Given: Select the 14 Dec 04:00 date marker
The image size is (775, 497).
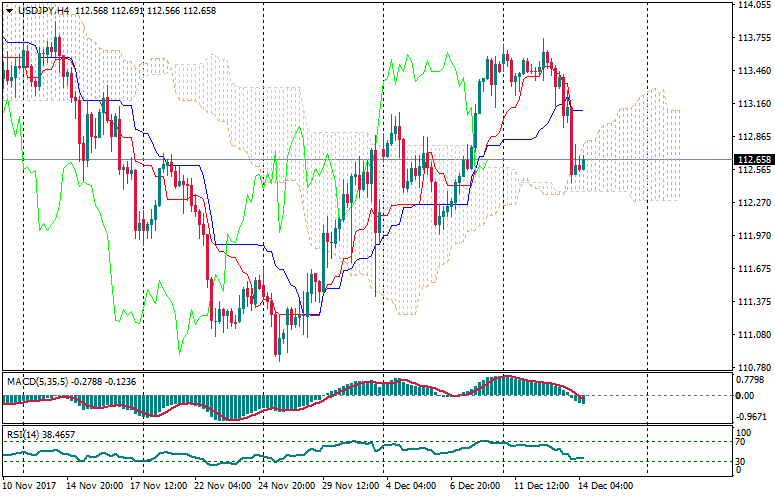Looking at the screenshot, I should pyautogui.click(x=608, y=485).
